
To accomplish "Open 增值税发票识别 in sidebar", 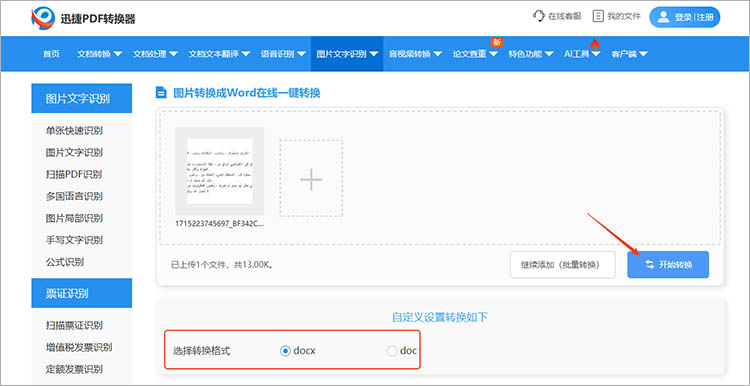I will click(x=79, y=347).
